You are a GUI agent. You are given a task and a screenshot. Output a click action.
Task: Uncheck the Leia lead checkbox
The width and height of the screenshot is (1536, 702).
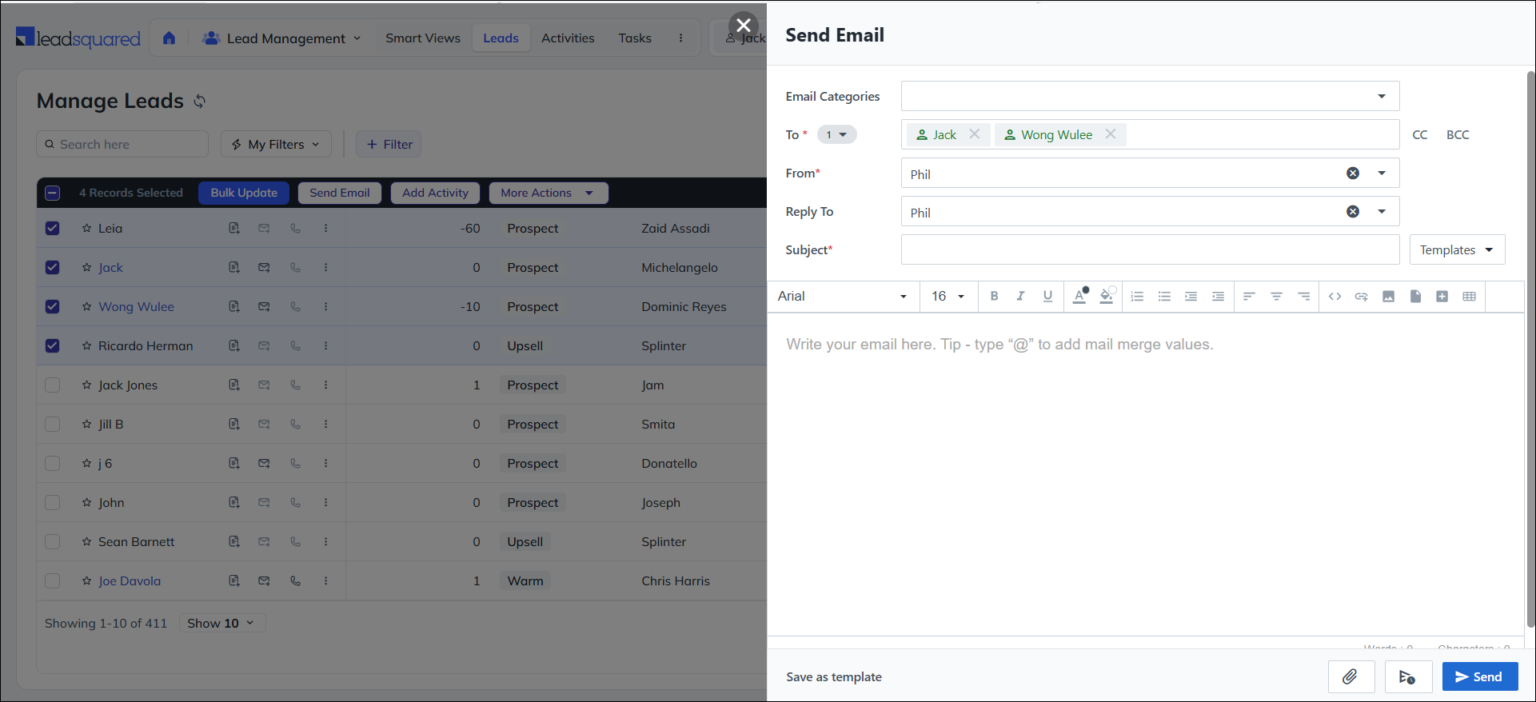53,228
